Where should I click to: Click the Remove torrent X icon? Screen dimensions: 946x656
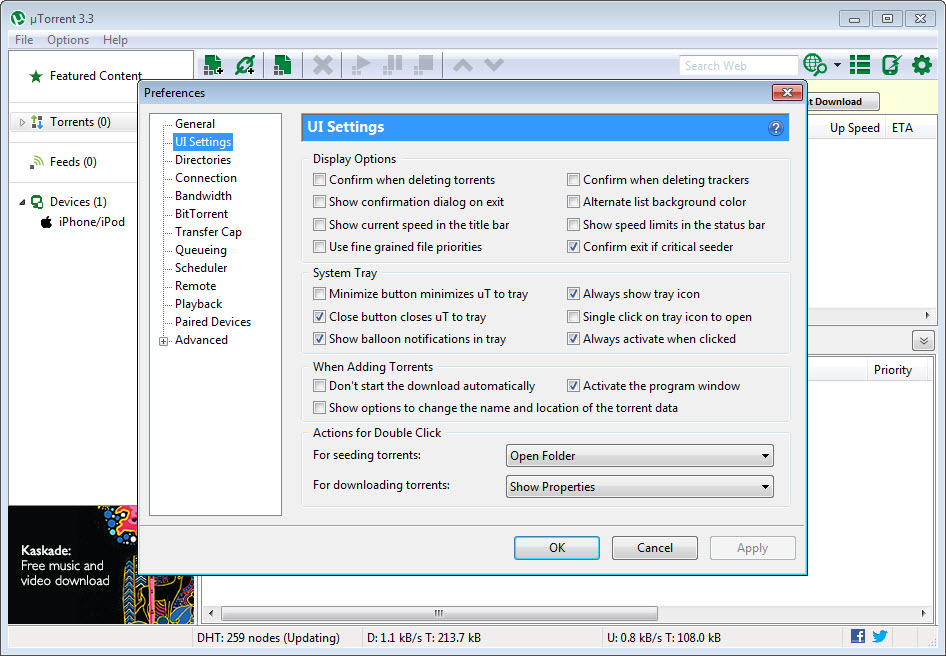click(x=323, y=65)
